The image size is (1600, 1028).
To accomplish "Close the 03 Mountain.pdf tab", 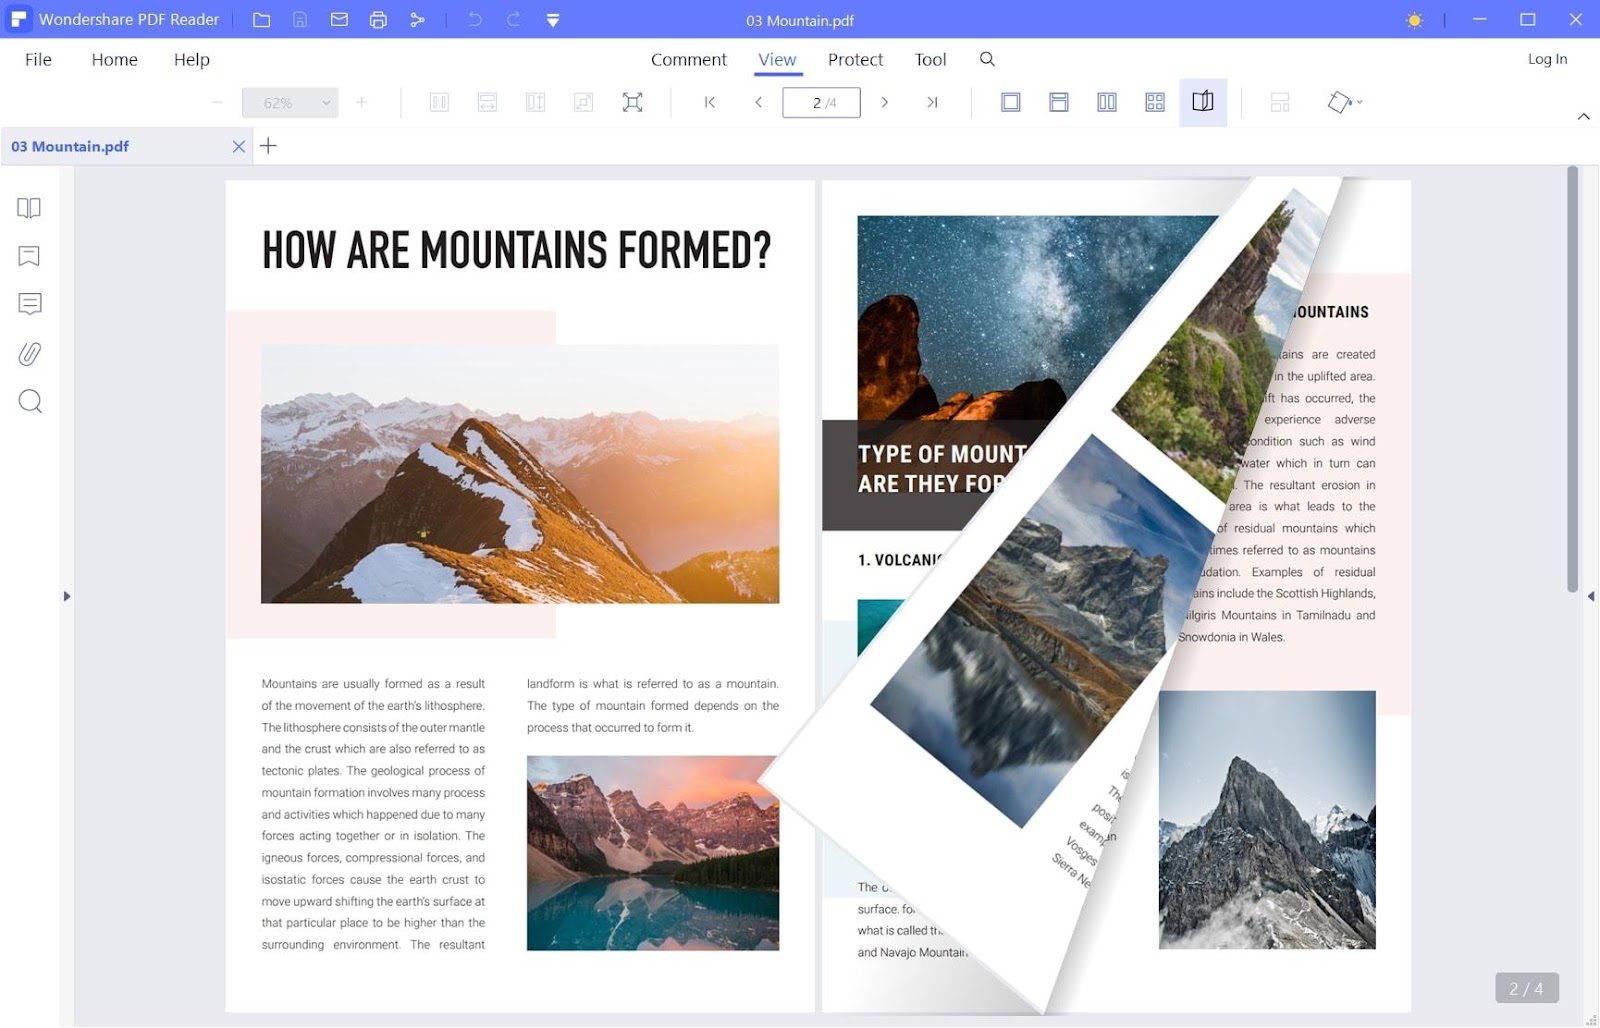I will click(x=238, y=146).
